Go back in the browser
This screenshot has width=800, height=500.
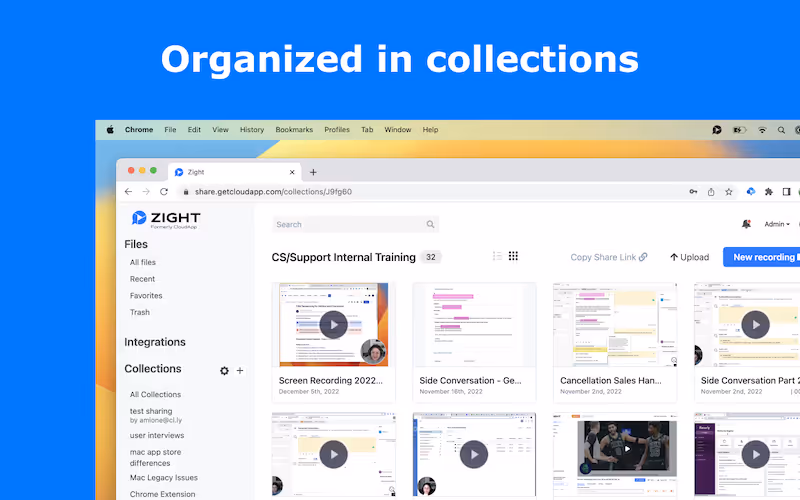(128, 192)
